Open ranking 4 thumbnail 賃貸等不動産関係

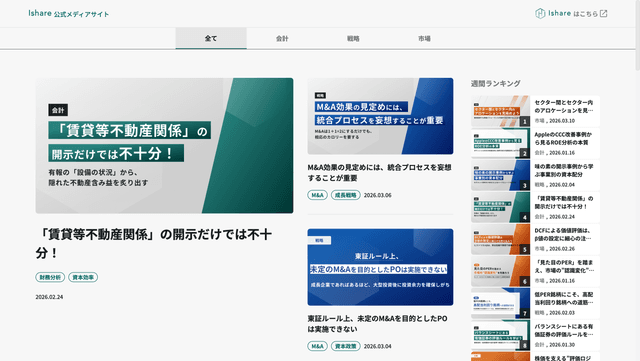(500, 207)
